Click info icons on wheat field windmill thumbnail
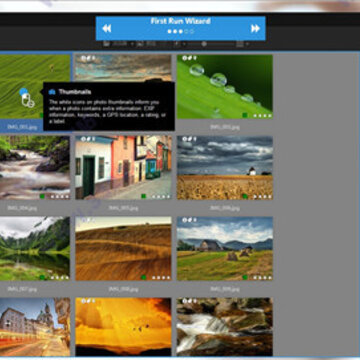Image resolution: width=360 pixels, height=360 pixels. (x=189, y=139)
